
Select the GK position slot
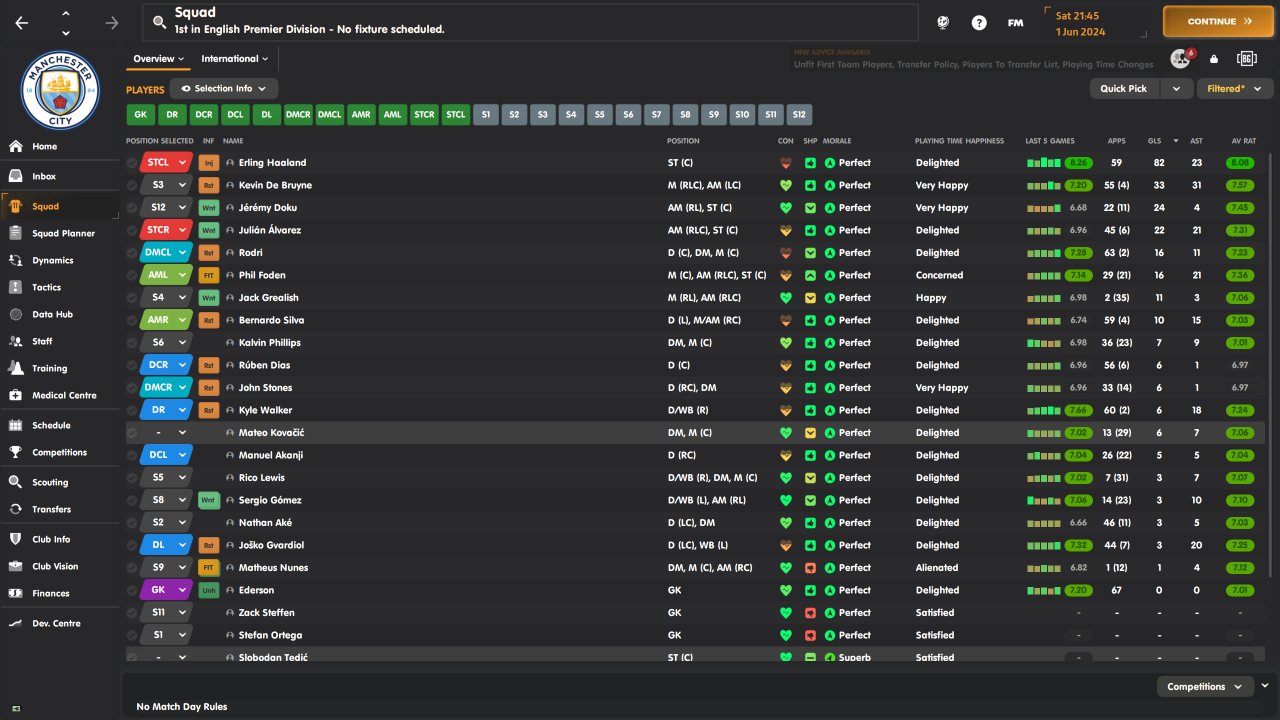pyautogui.click(x=141, y=115)
